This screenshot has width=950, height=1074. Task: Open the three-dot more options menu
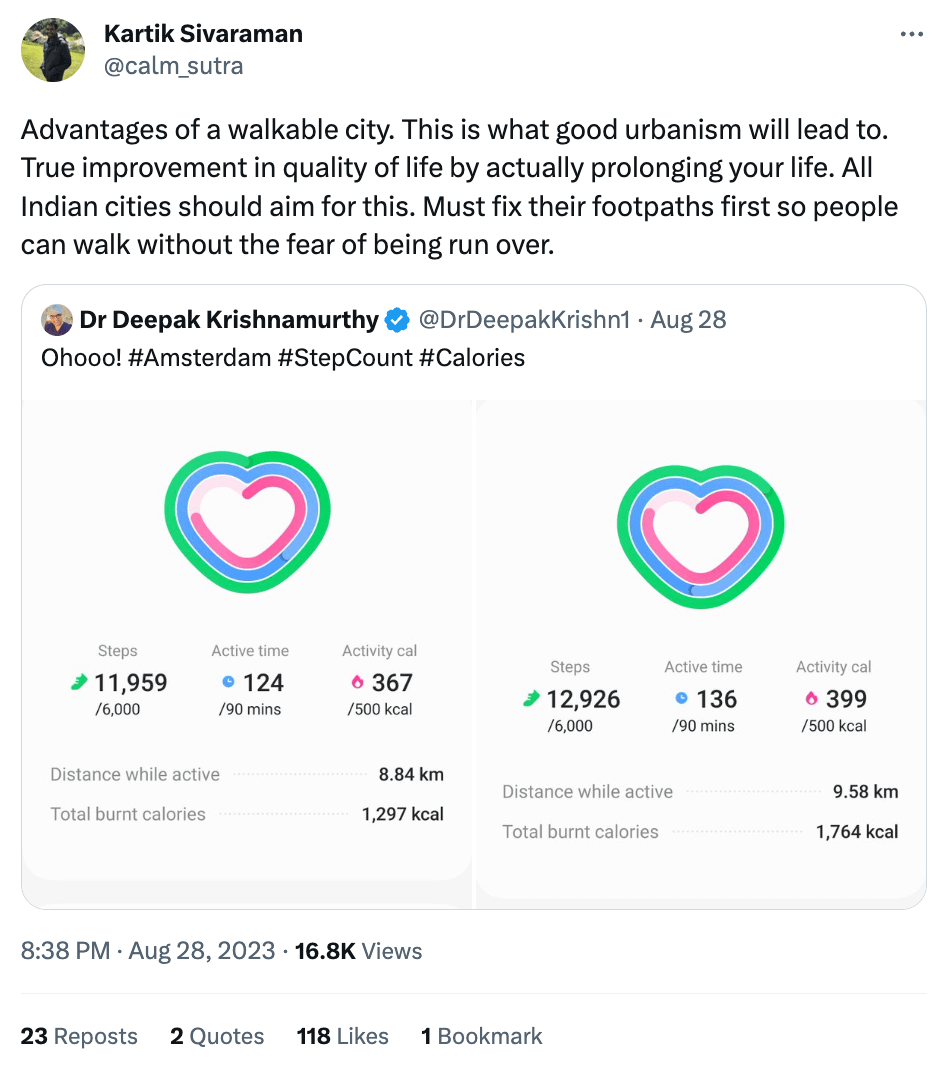tap(911, 34)
